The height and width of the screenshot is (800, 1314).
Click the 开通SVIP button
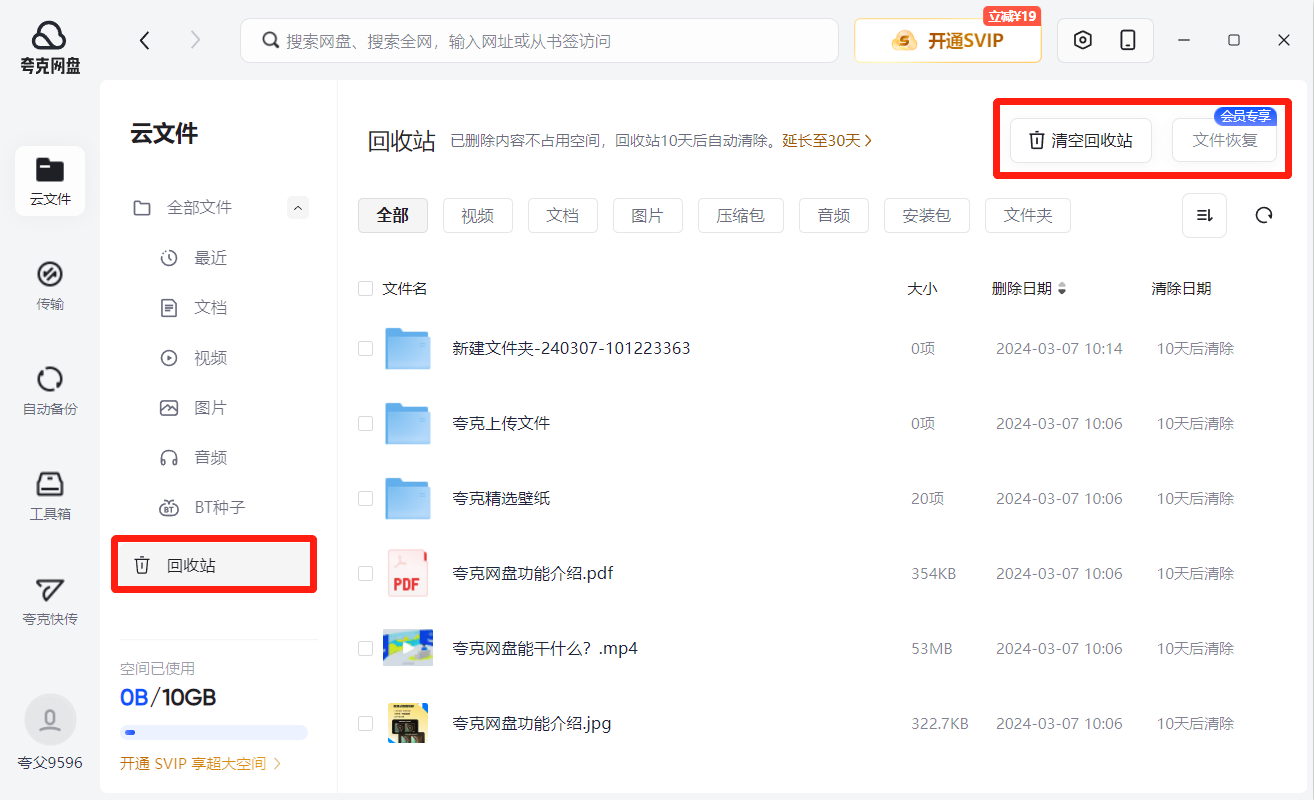click(x=948, y=41)
